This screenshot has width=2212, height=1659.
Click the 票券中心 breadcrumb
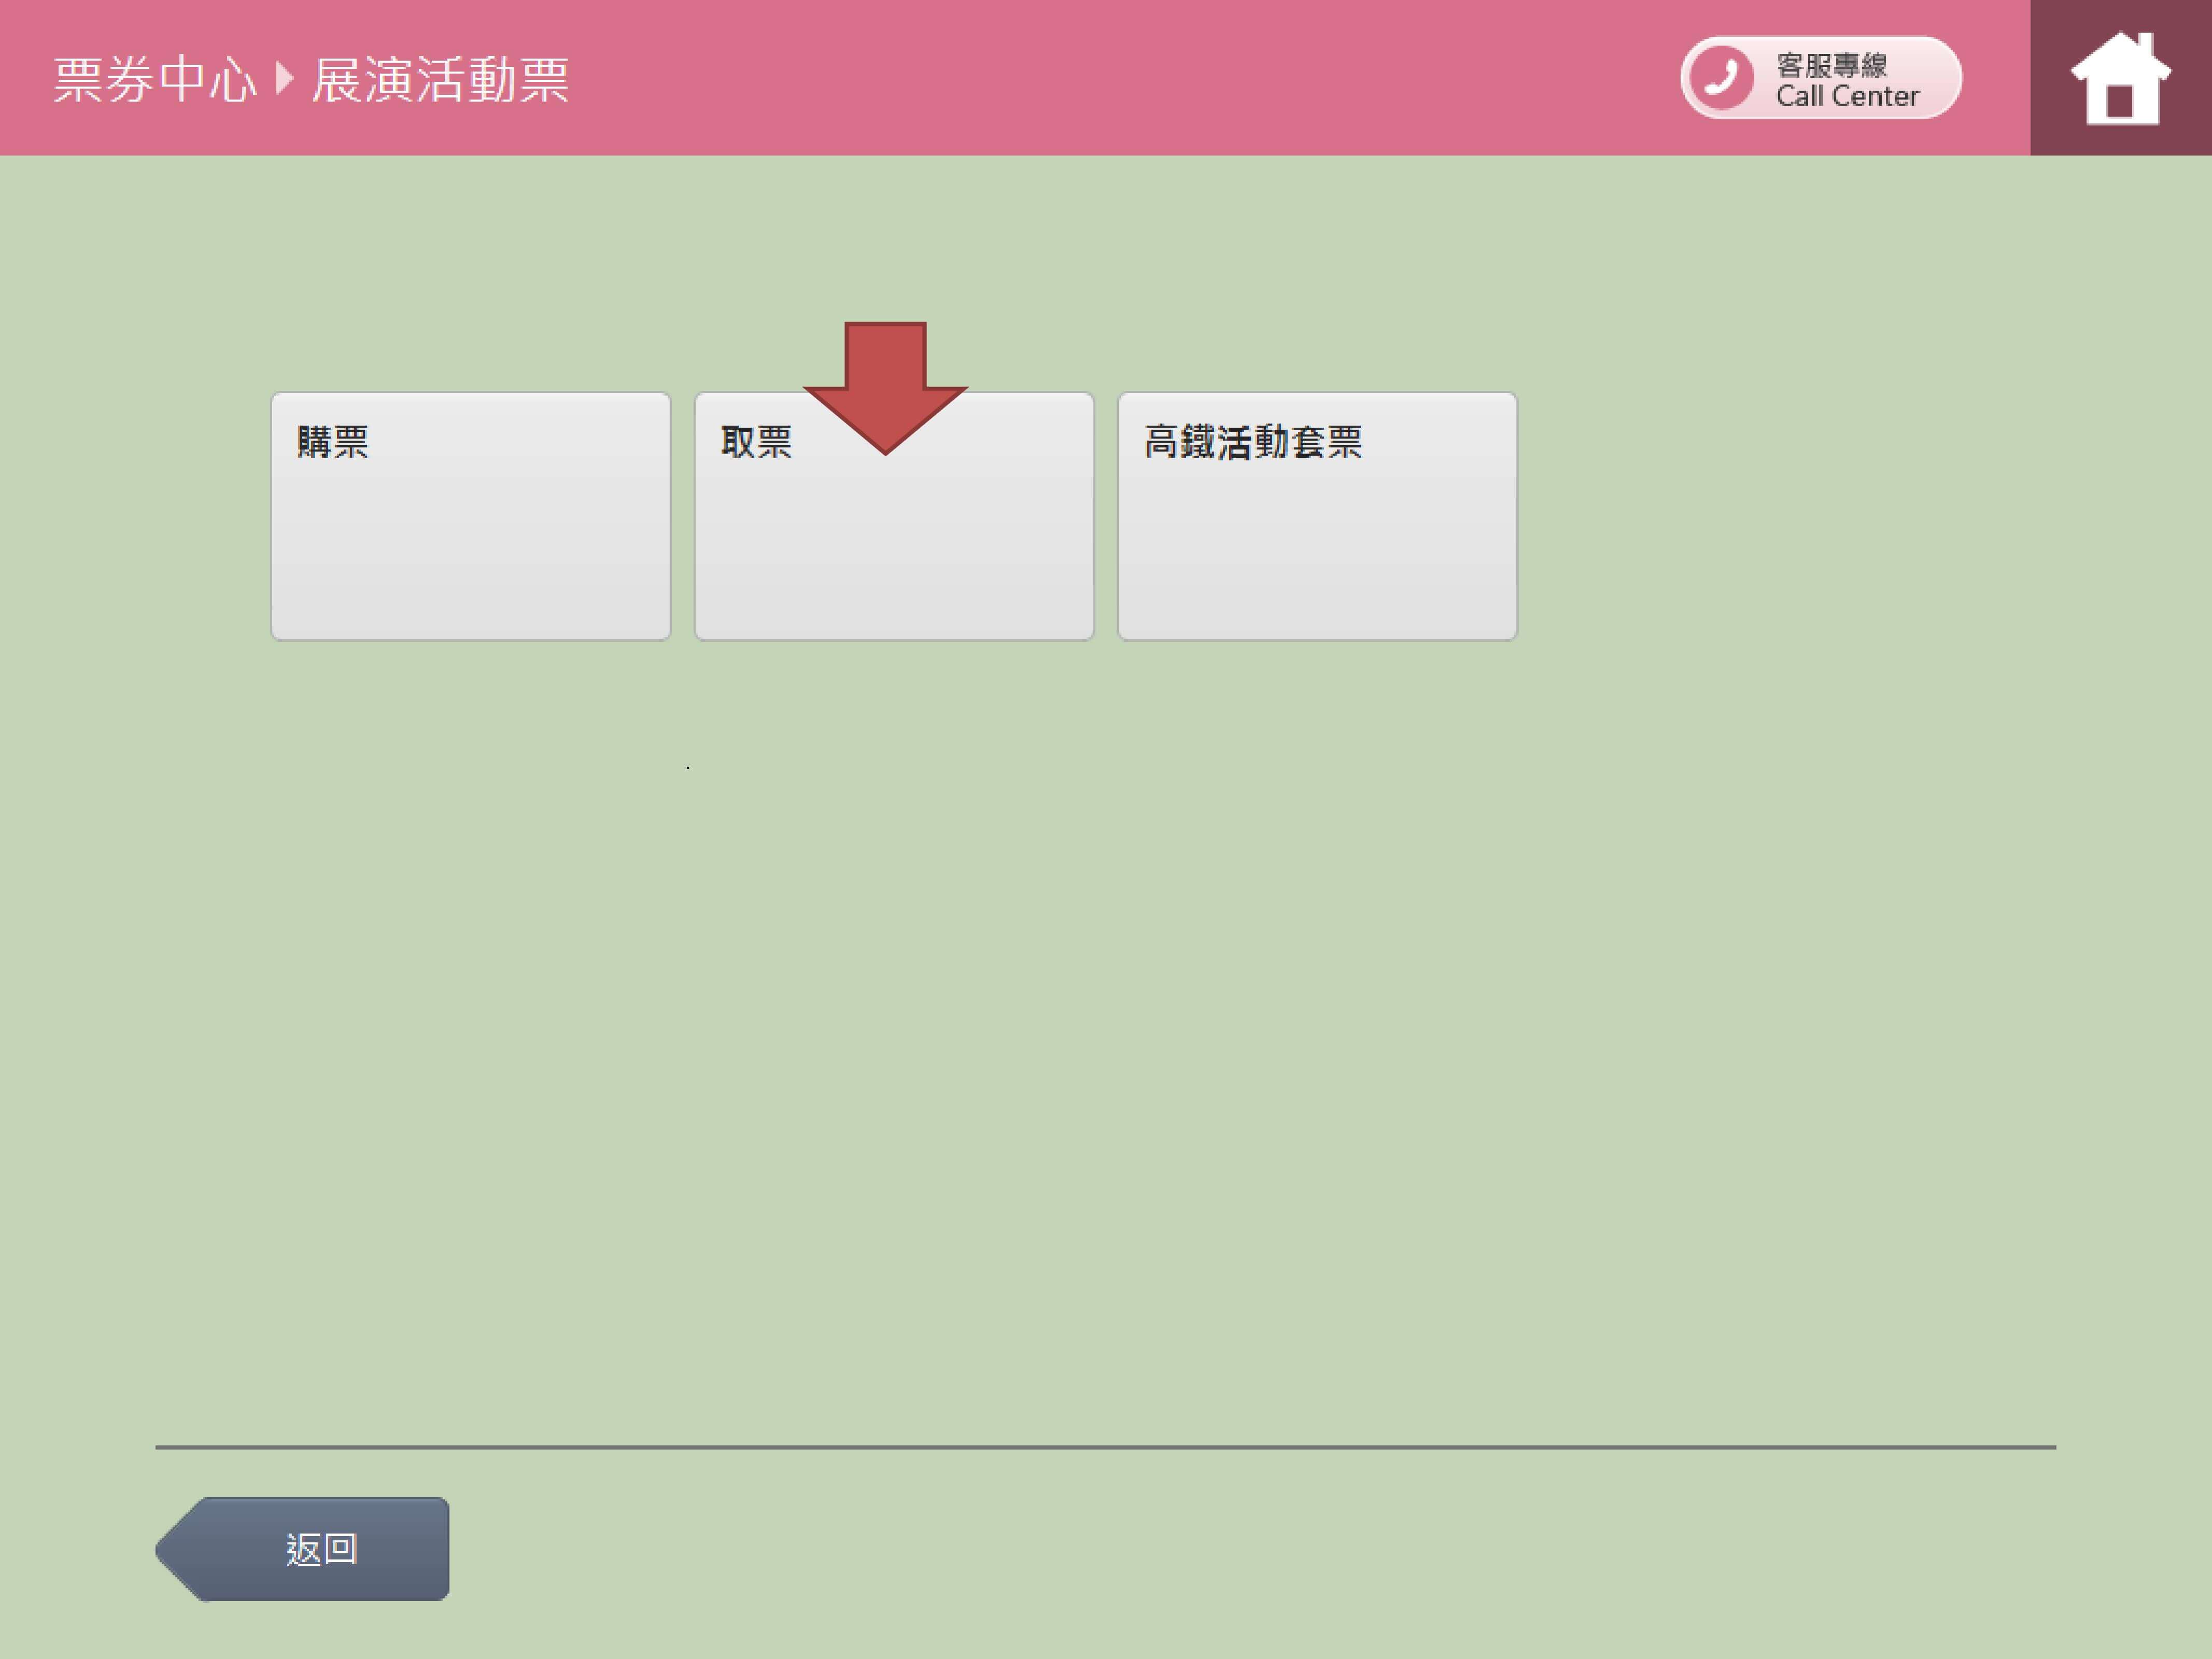coord(155,79)
